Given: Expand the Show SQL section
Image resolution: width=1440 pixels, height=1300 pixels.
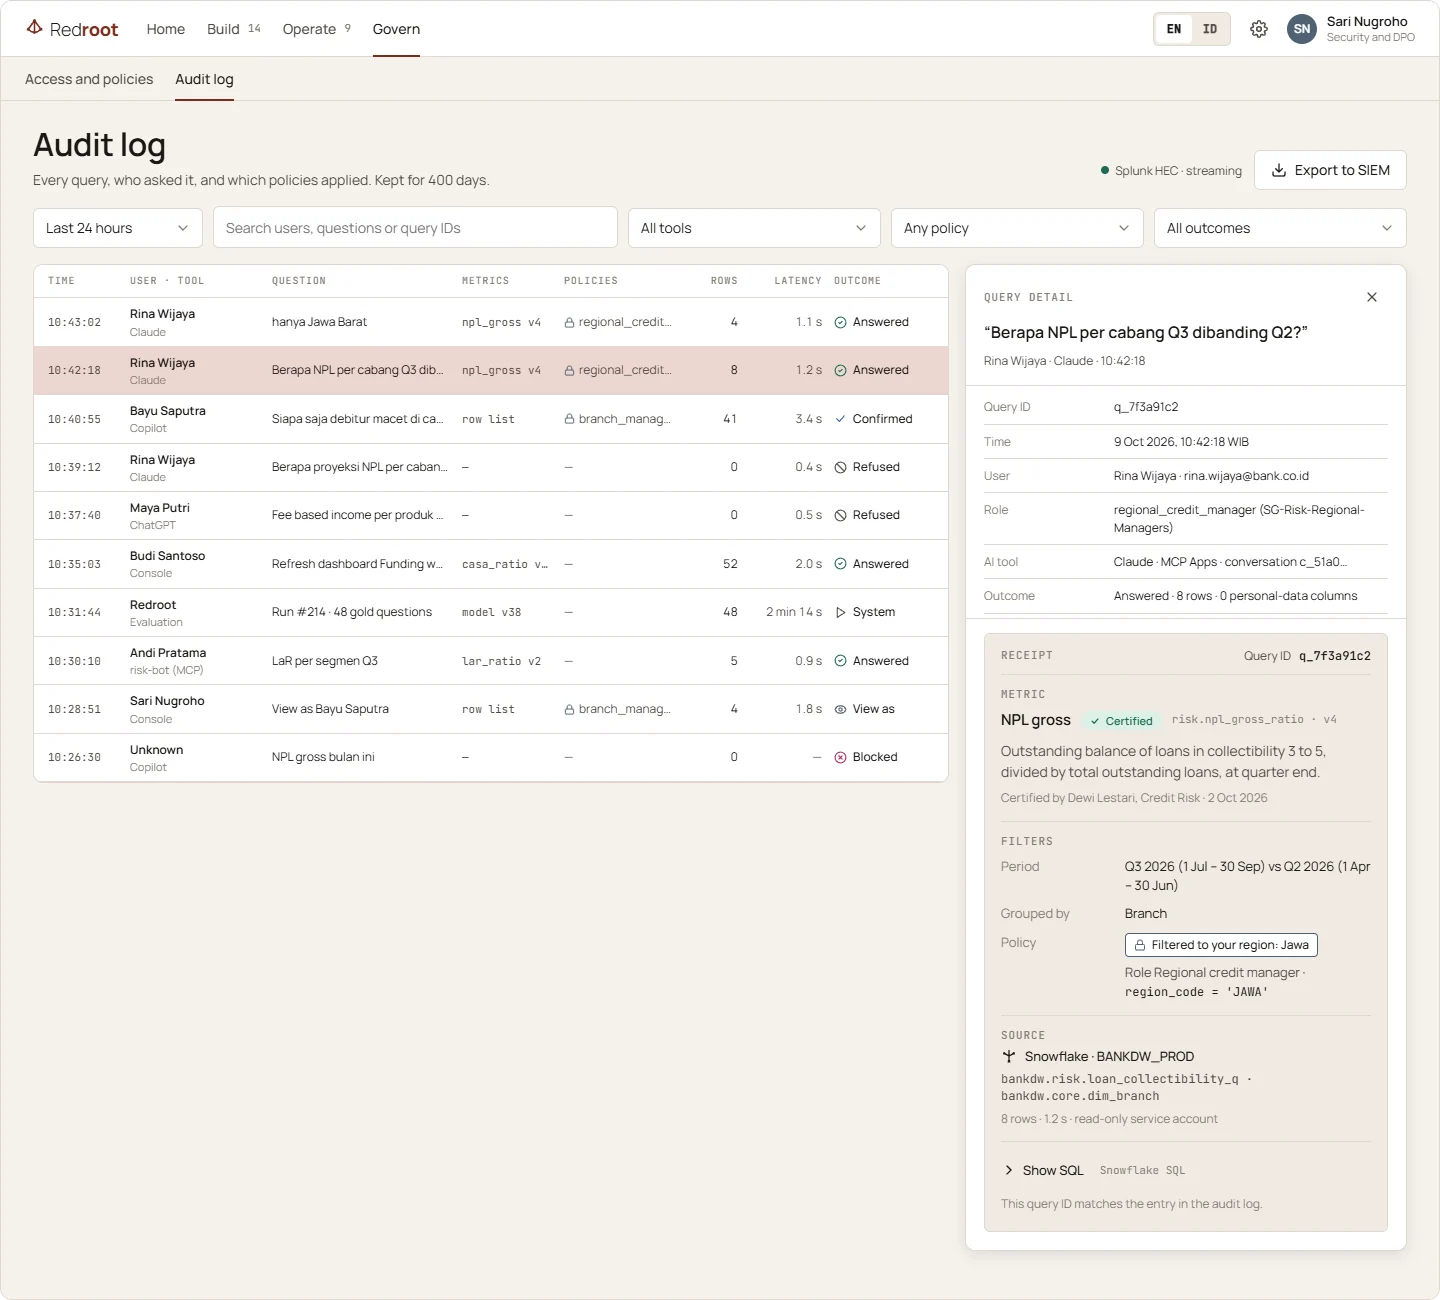Looking at the screenshot, I should 1044,1170.
